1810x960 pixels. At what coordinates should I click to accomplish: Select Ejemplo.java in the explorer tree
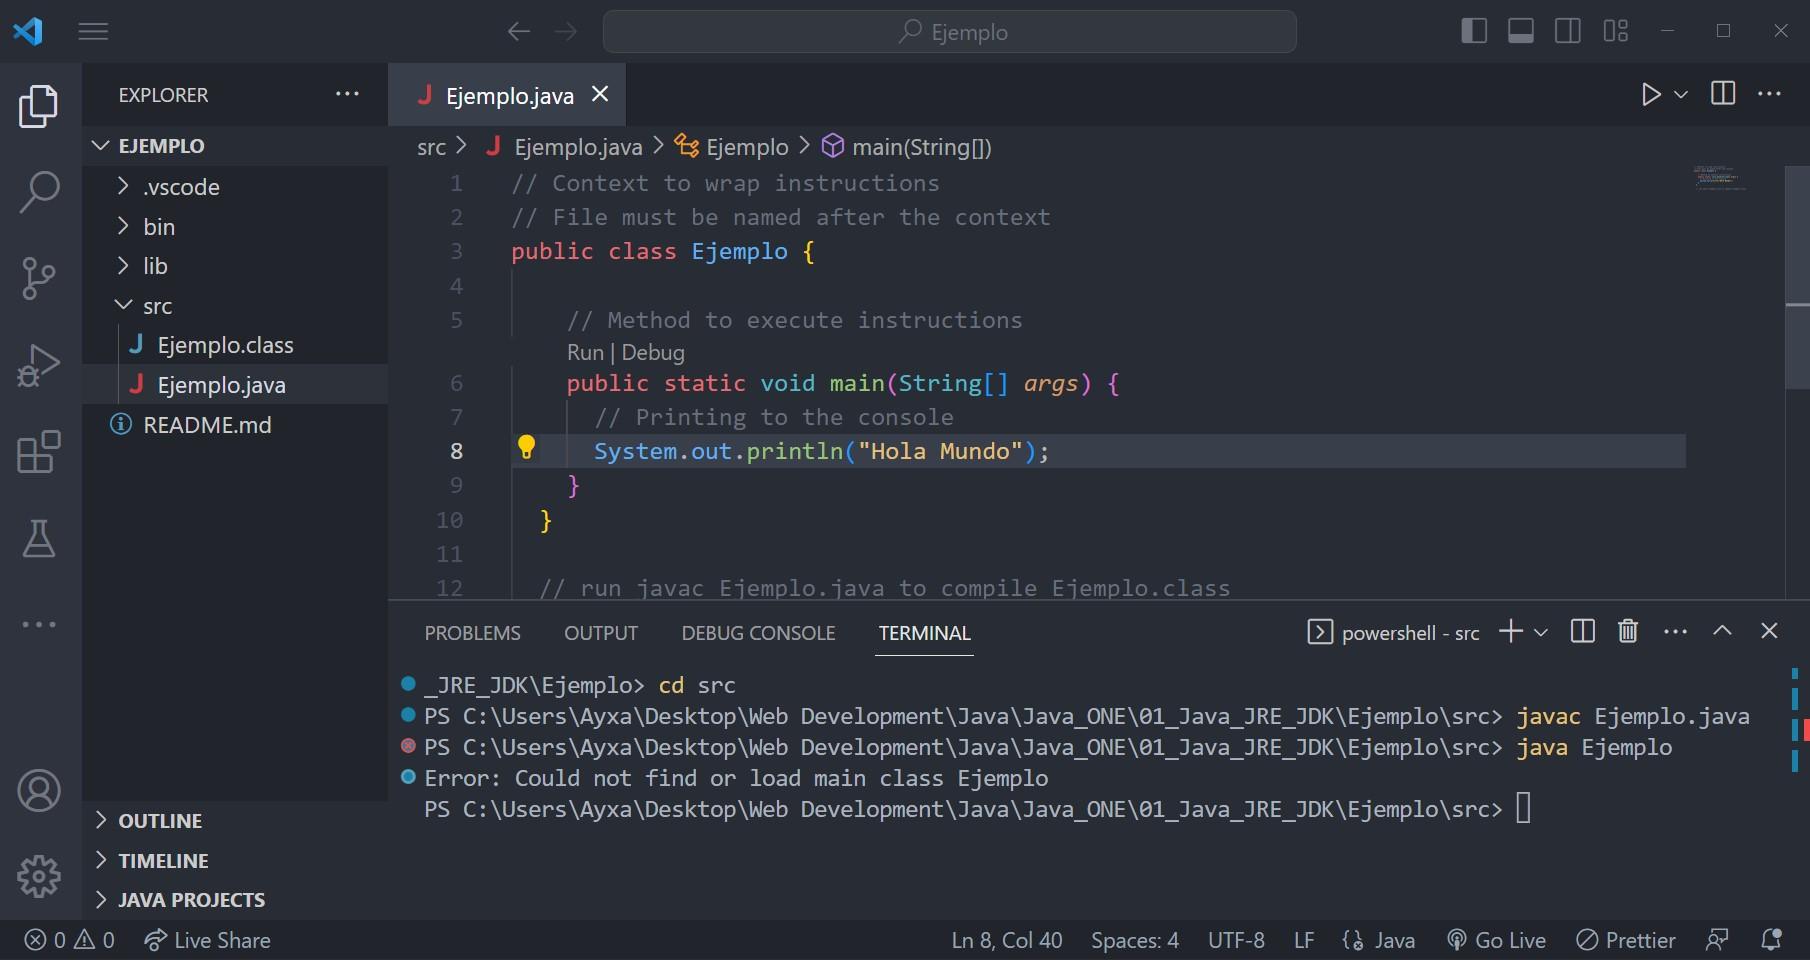coord(235,385)
